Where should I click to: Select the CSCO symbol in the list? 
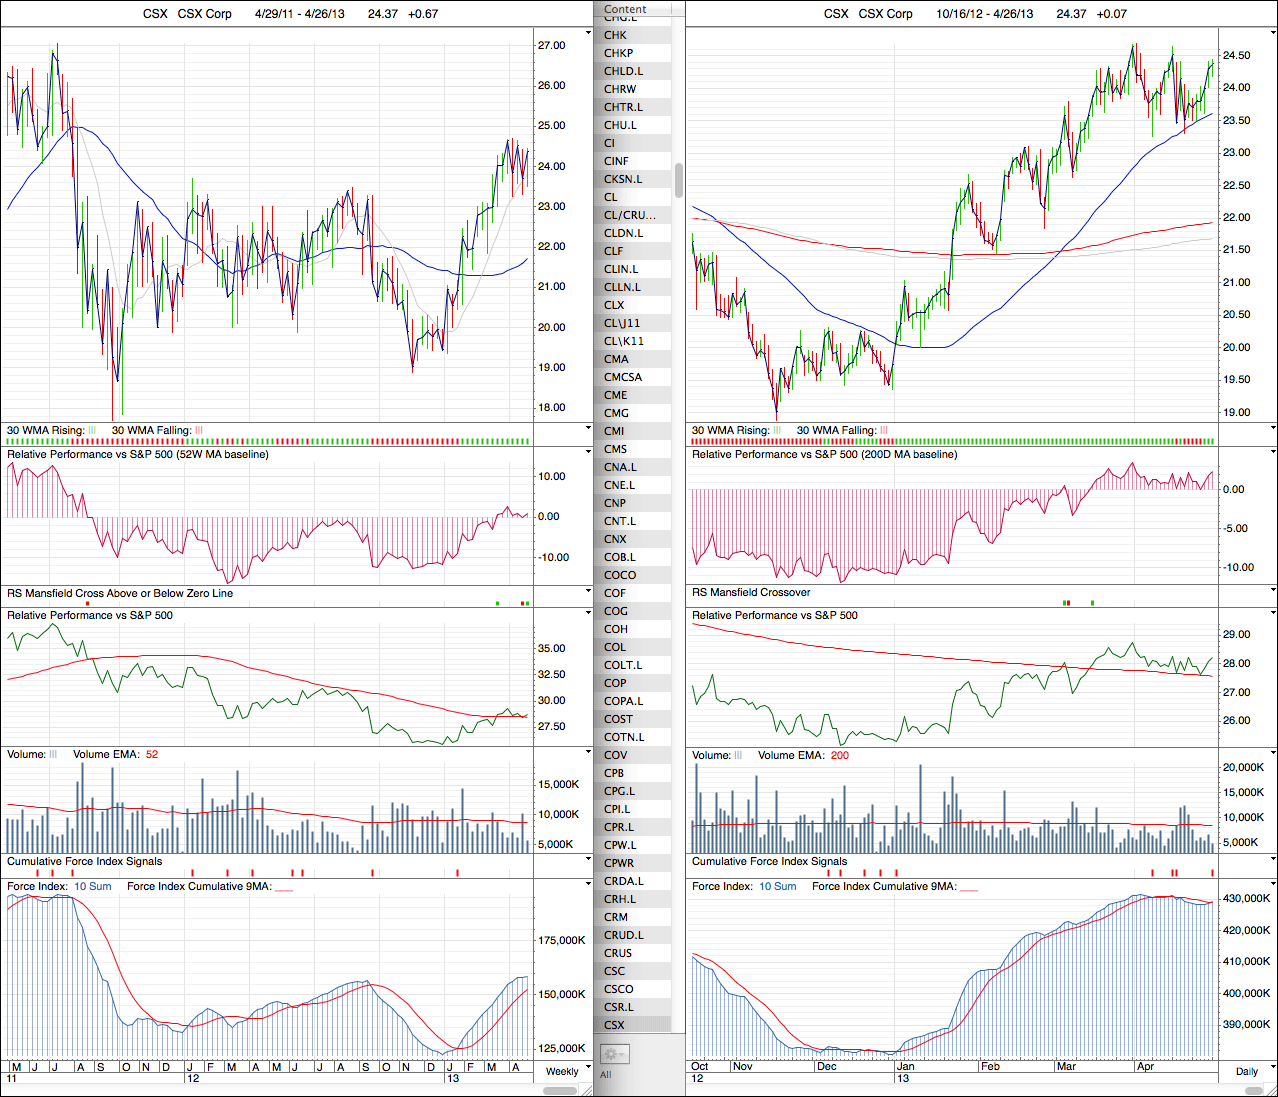pyautogui.click(x=618, y=989)
